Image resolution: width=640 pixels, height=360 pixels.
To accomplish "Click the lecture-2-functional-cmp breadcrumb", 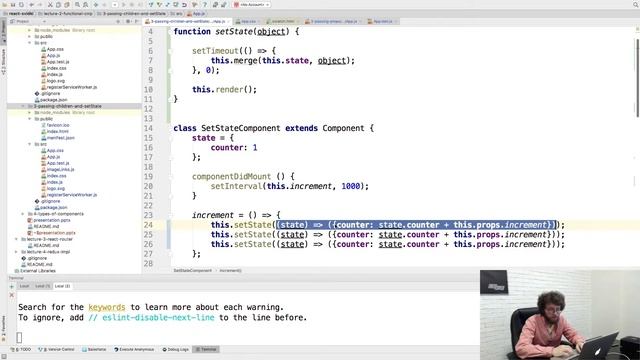I will coord(66,13).
